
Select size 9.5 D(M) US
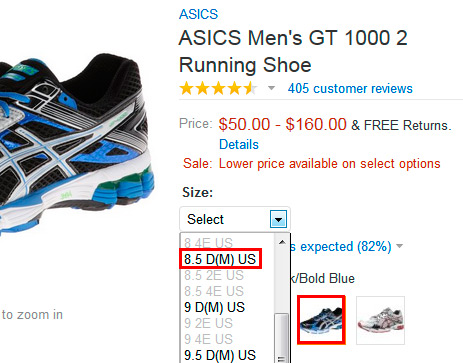coord(220,355)
